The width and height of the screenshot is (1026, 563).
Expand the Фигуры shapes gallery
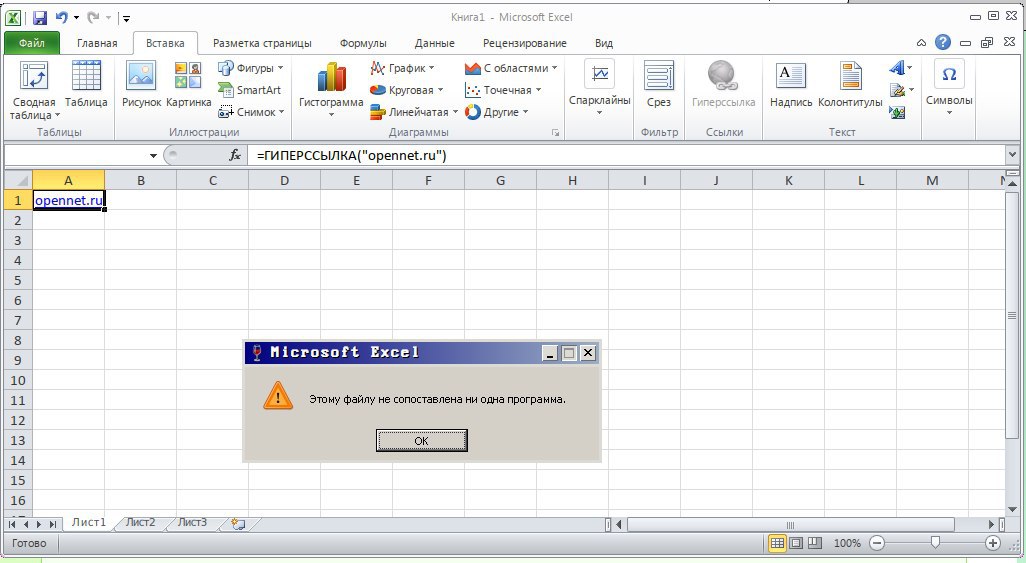pyautogui.click(x=251, y=68)
